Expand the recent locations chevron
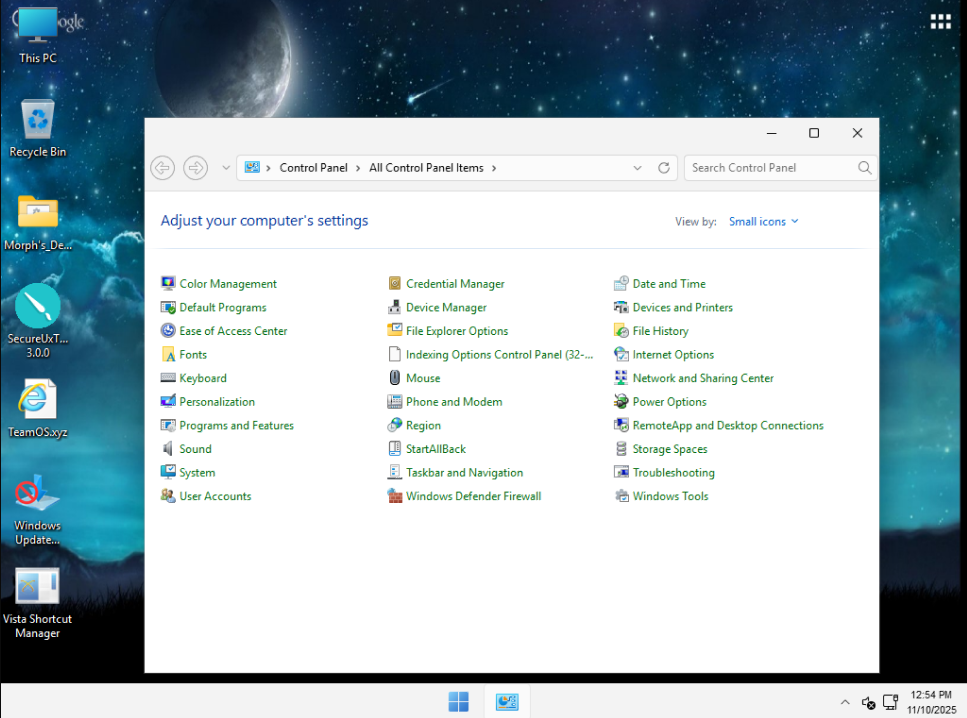 point(226,168)
